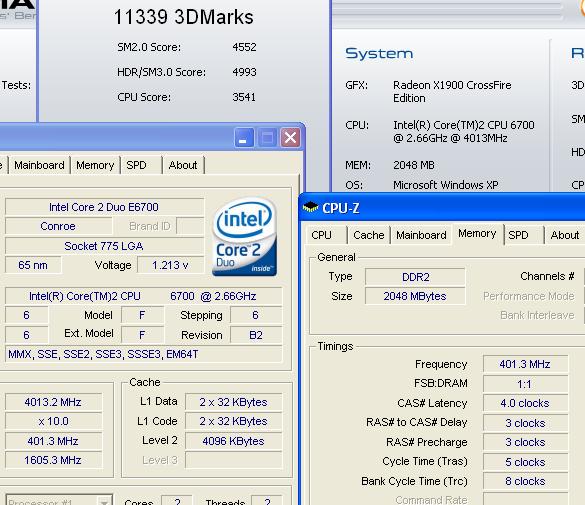Click RAS# to CAS# Delay value 3 clocks
The image size is (585, 505).
pos(525,423)
